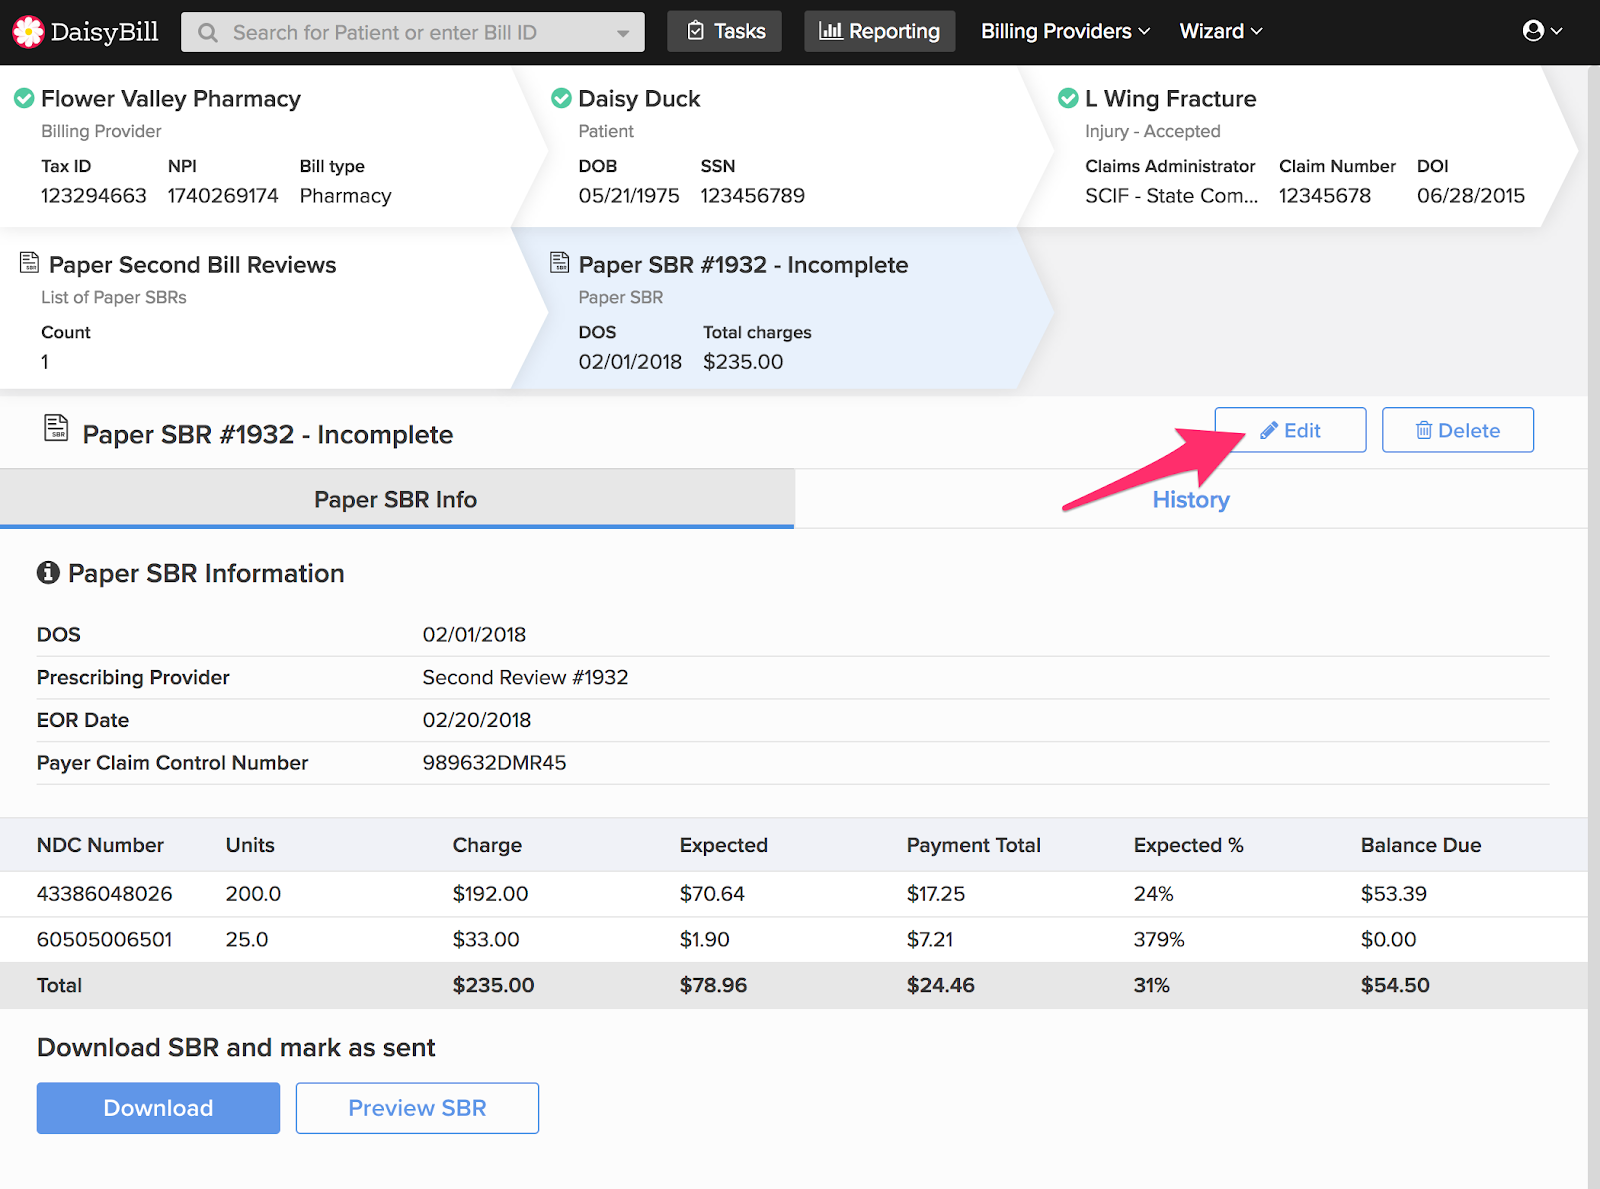This screenshot has width=1600, height=1189.
Task: Open the Tasks page
Action: tap(725, 31)
